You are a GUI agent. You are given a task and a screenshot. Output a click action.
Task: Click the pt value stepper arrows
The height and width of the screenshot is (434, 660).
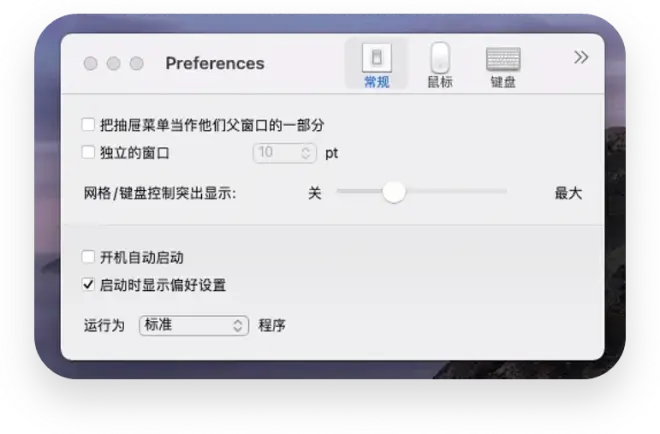coord(306,153)
